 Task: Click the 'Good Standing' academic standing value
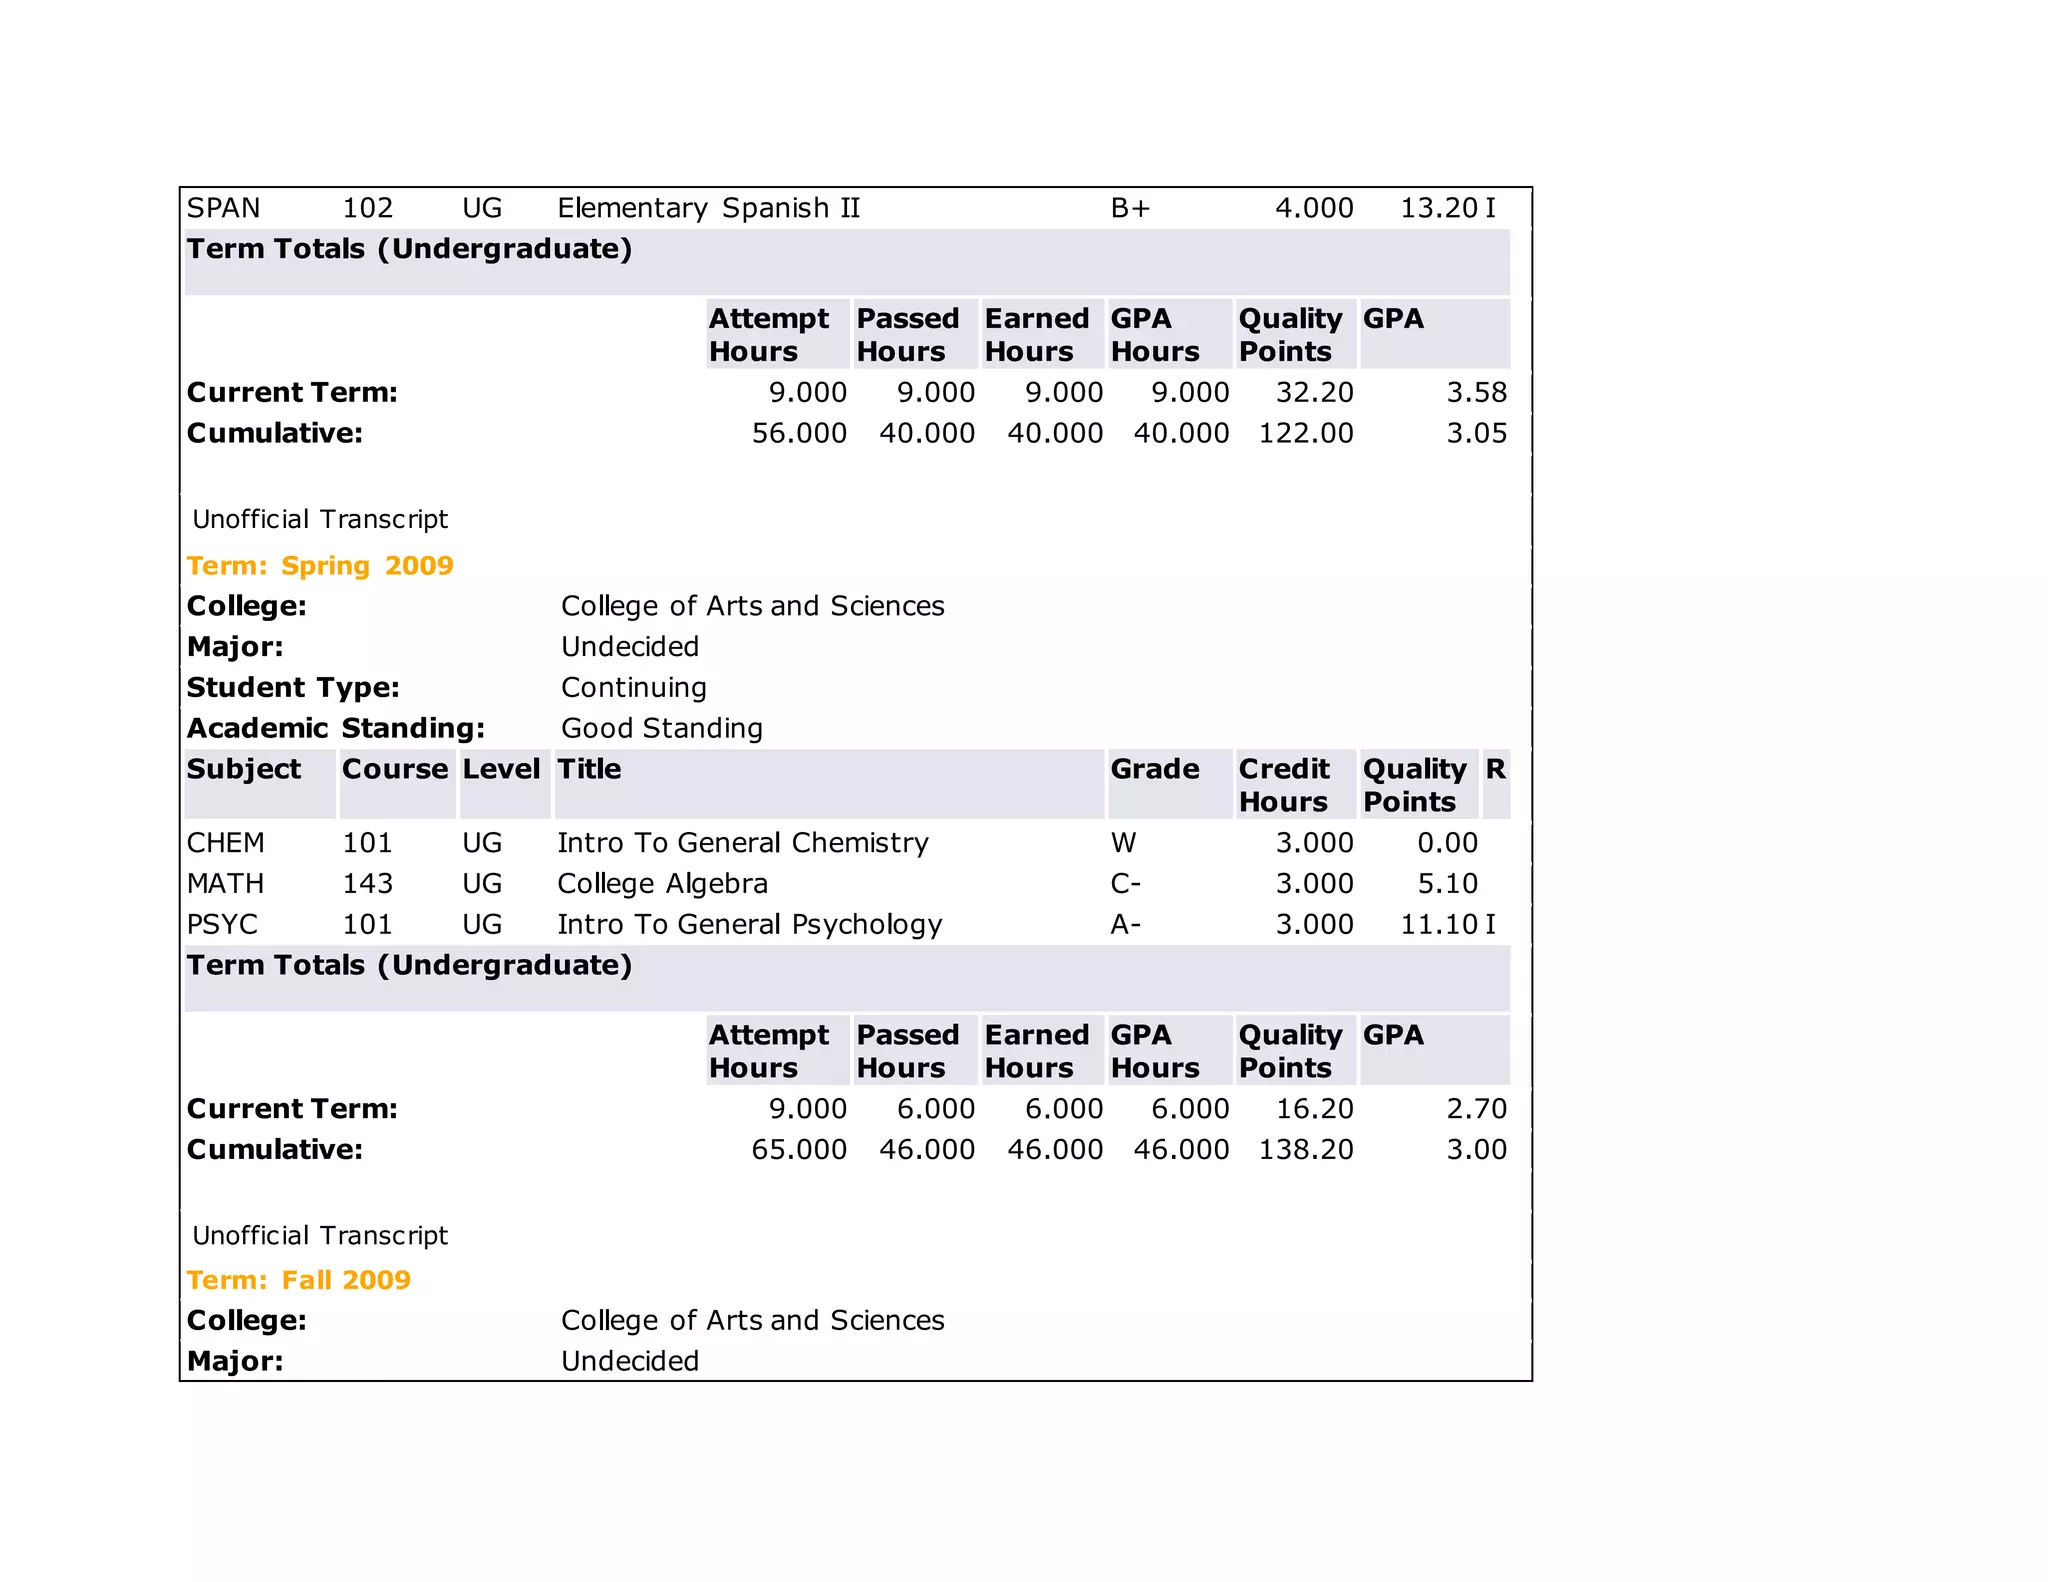pyautogui.click(x=662, y=728)
